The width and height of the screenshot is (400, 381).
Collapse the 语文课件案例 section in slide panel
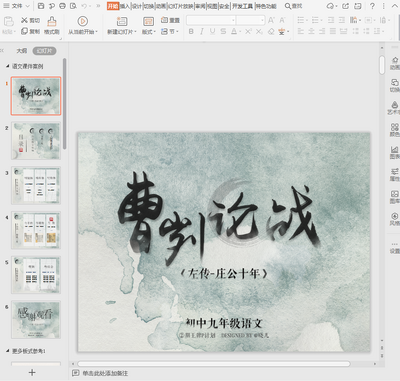[x=7, y=66]
